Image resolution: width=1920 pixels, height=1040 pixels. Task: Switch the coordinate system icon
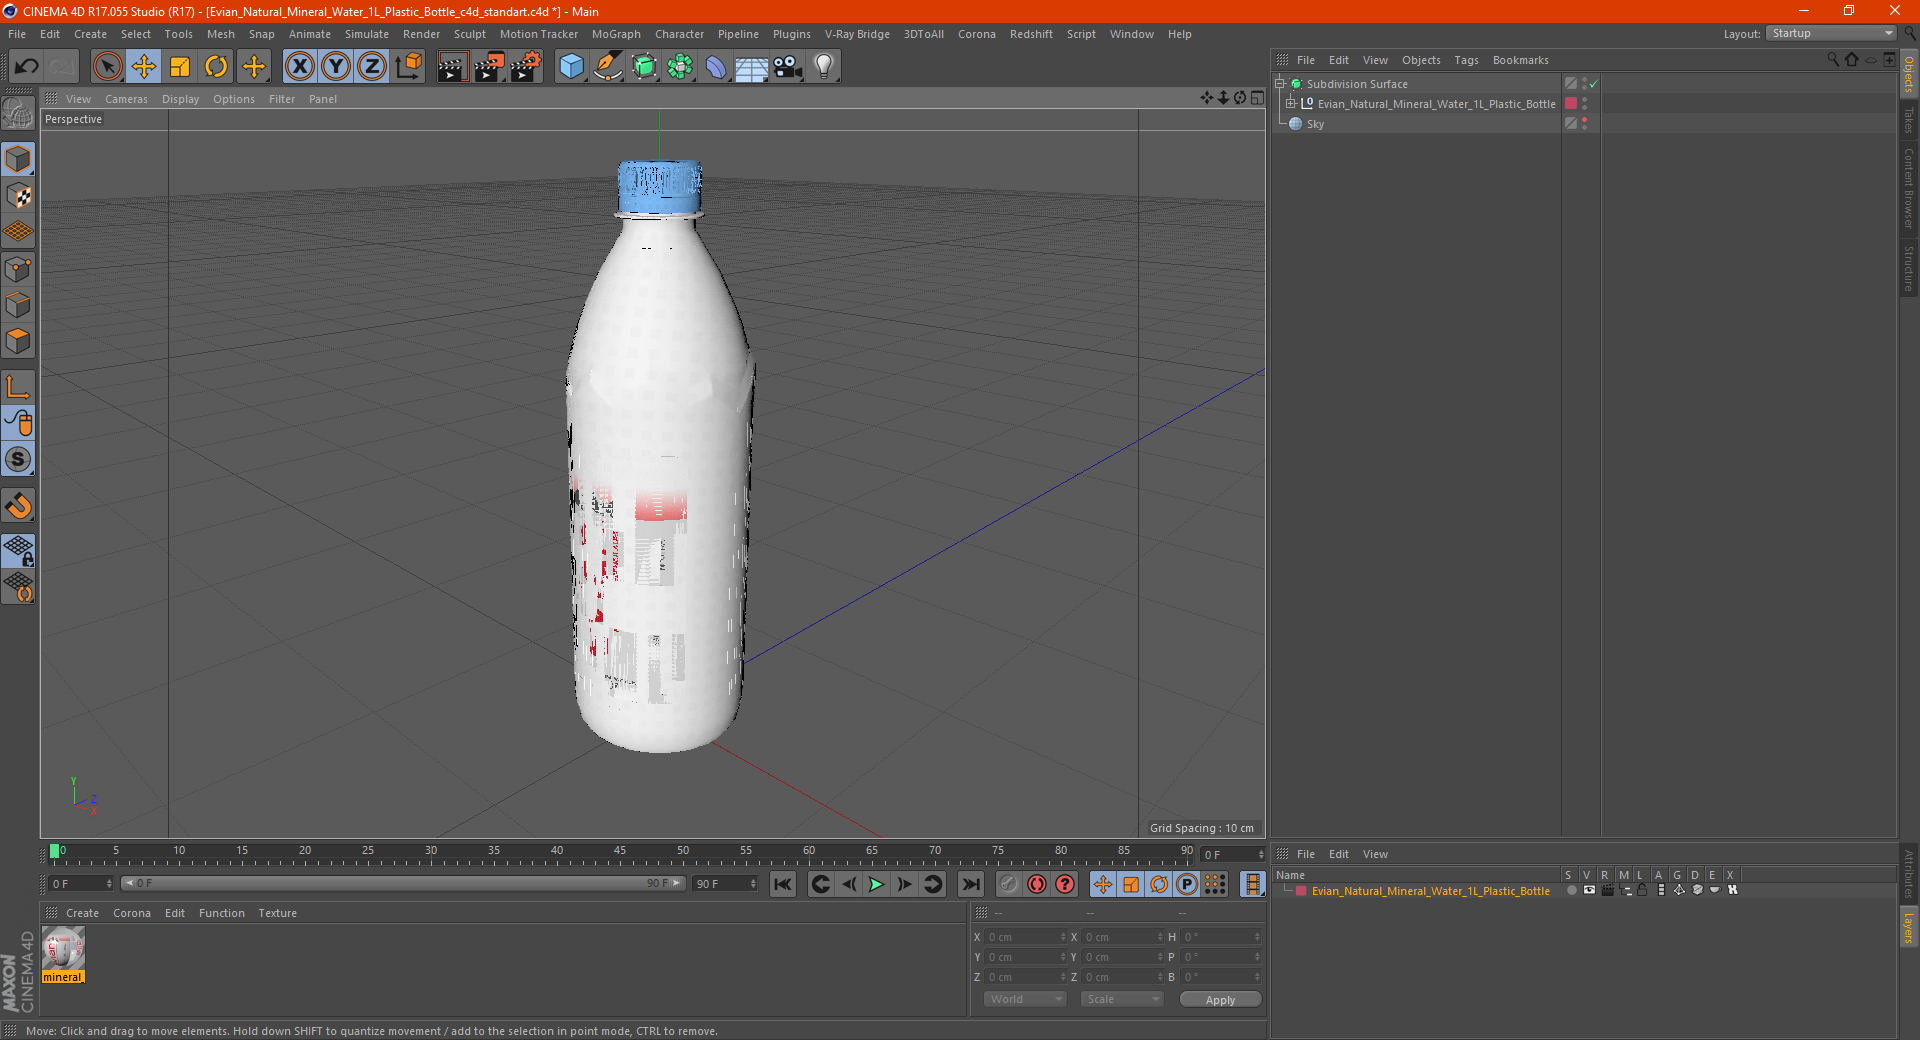(x=408, y=67)
